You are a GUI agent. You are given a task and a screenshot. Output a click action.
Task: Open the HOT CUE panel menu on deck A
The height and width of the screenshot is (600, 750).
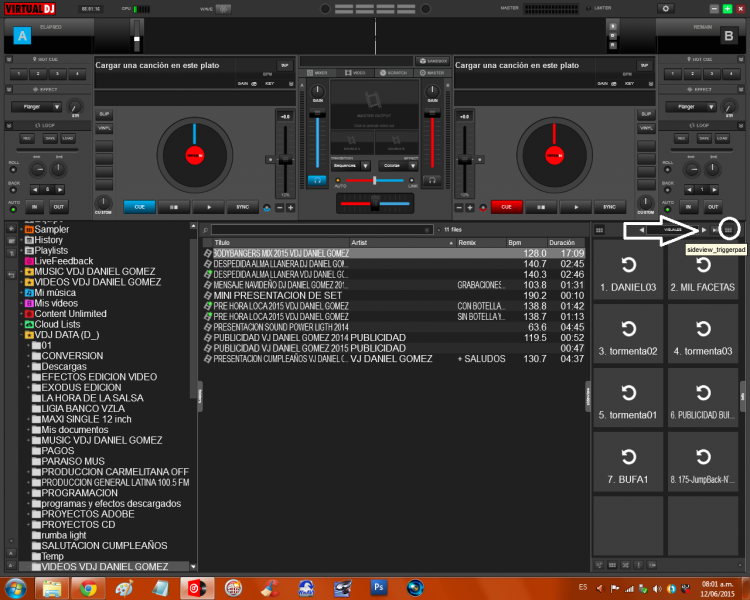(x=9, y=59)
